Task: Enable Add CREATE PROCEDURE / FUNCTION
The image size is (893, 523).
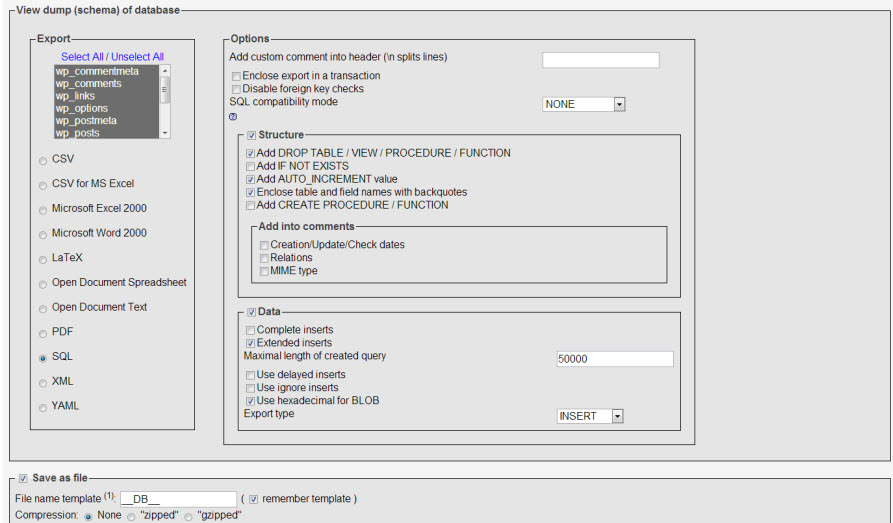Action: click(250, 206)
